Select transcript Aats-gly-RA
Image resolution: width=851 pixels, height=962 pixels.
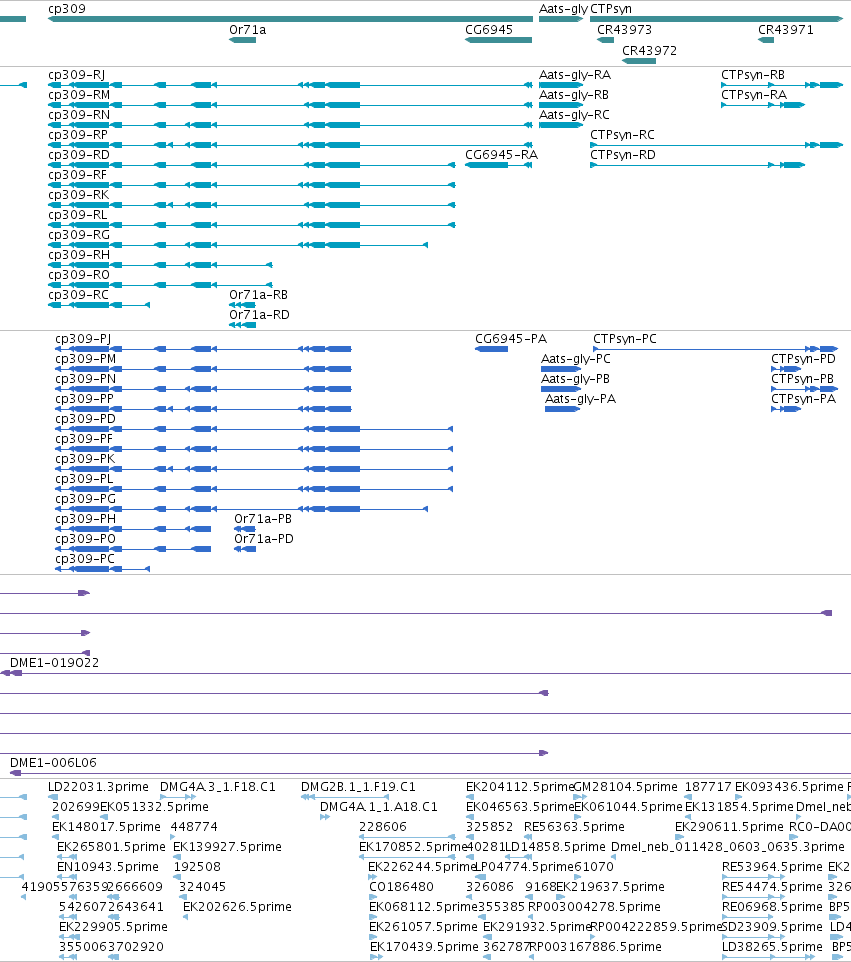pos(575,75)
